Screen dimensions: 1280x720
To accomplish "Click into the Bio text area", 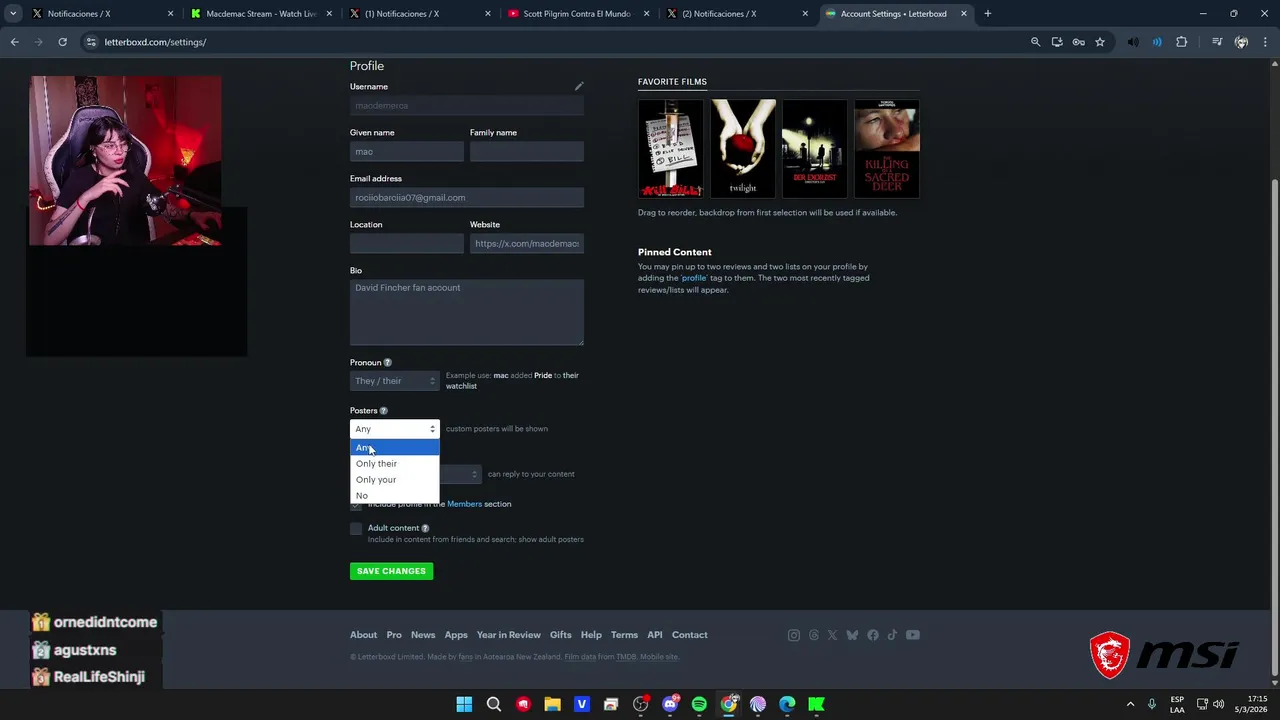I will (x=467, y=312).
